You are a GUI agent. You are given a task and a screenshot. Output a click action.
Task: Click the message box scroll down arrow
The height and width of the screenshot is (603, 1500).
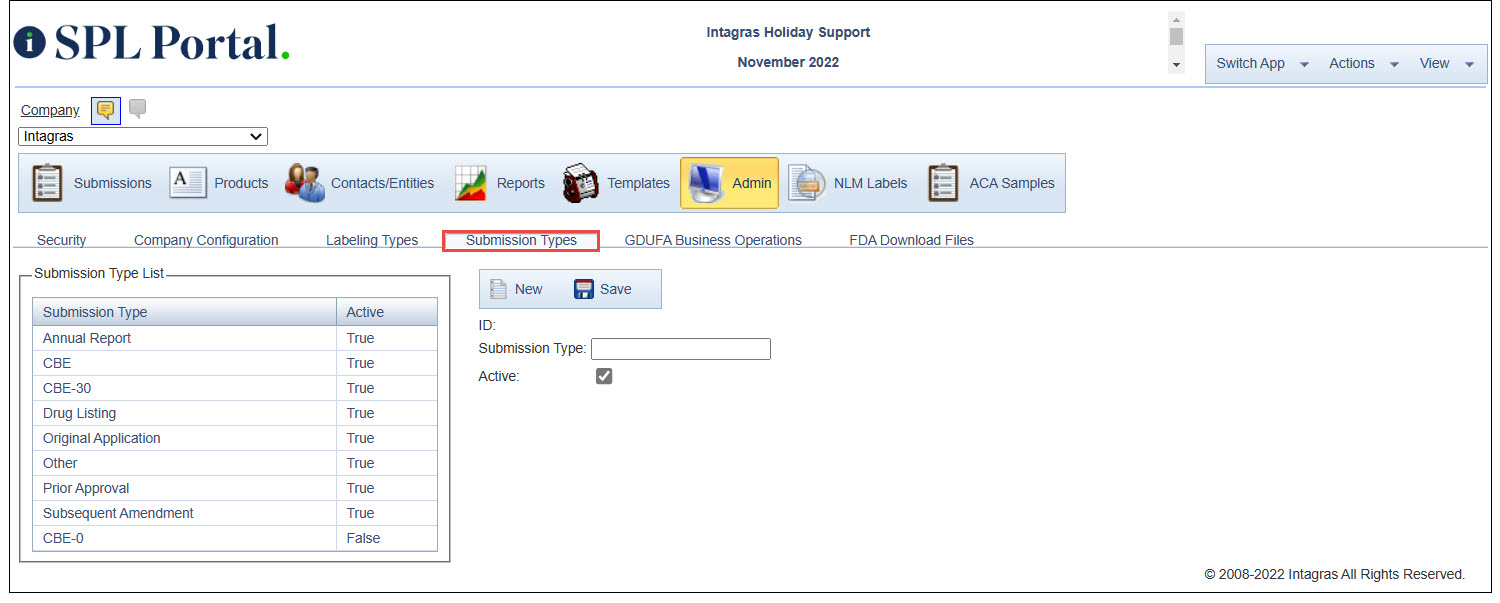point(1177,65)
